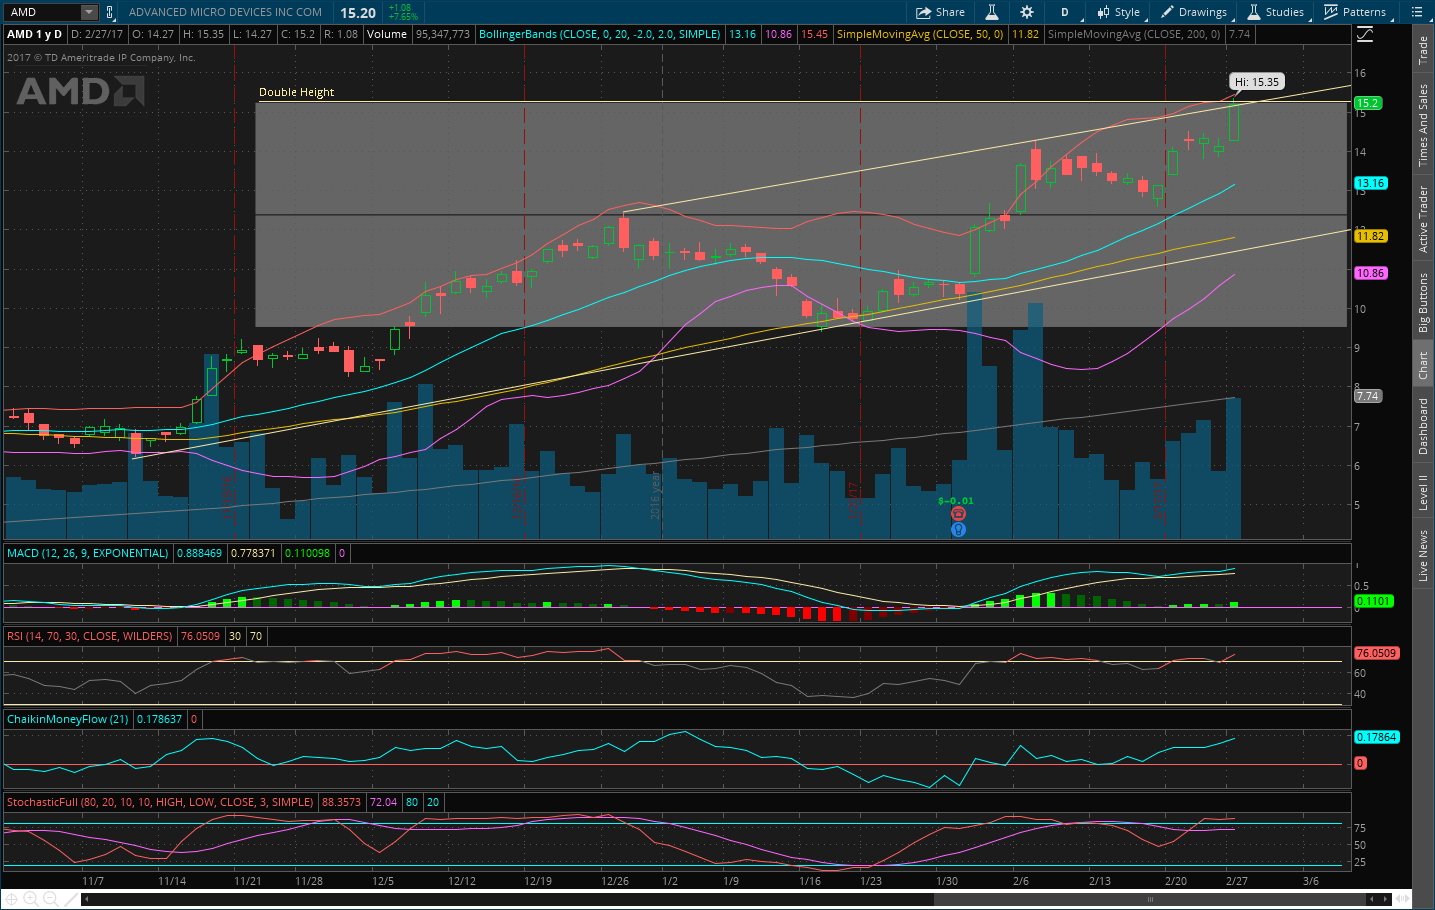Viewport: 1435px width, 910px height.
Task: Toggle the chart scale icon above price axis
Action: pos(1365,35)
